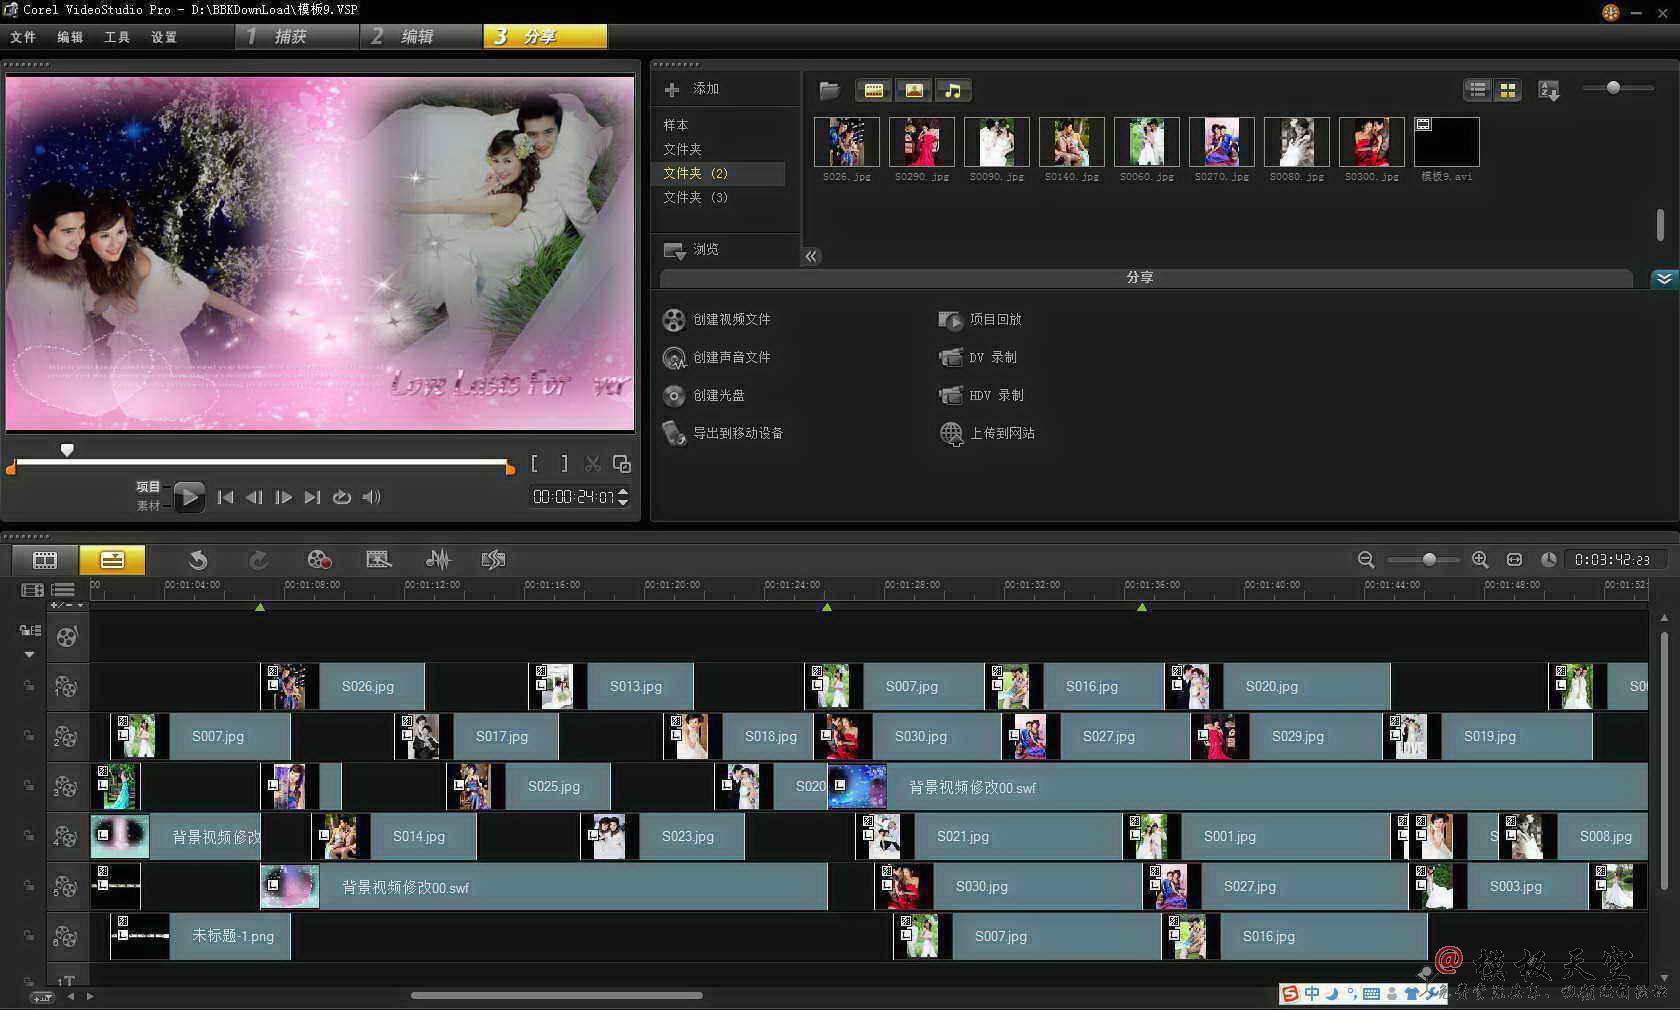Viewport: 1680px width, 1010px height.
Task: Click Create Video File icon
Action: [674, 320]
